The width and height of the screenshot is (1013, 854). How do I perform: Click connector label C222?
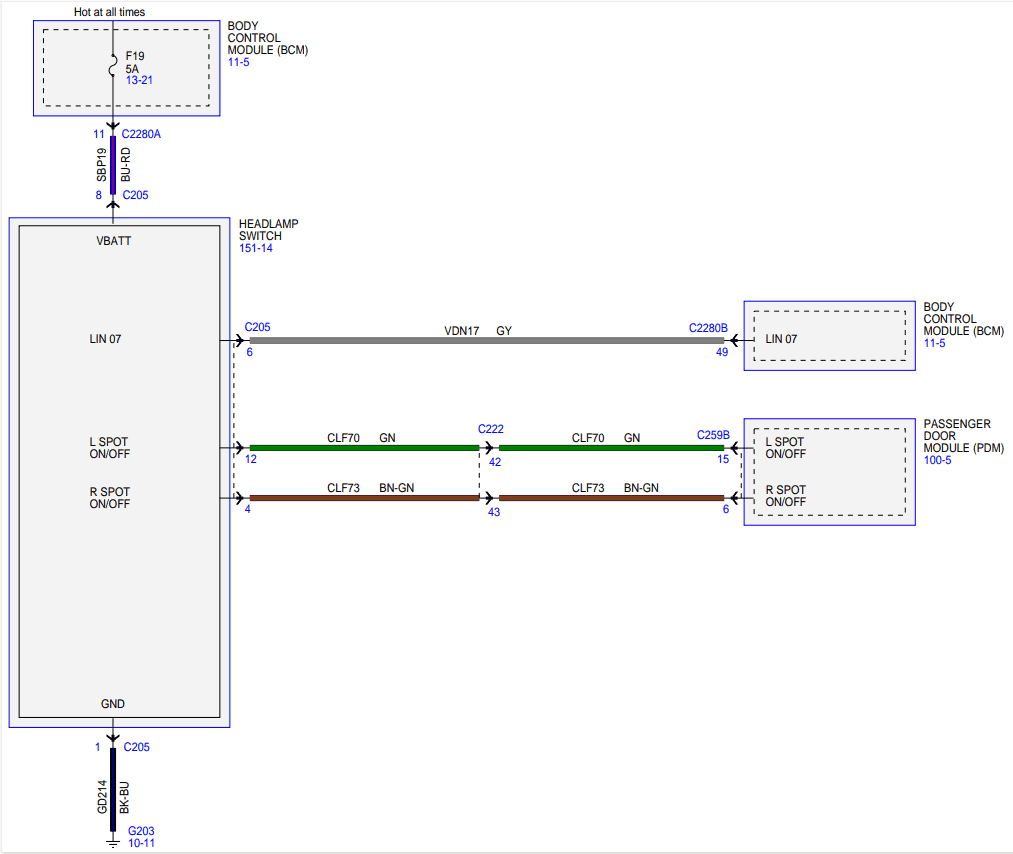[491, 429]
